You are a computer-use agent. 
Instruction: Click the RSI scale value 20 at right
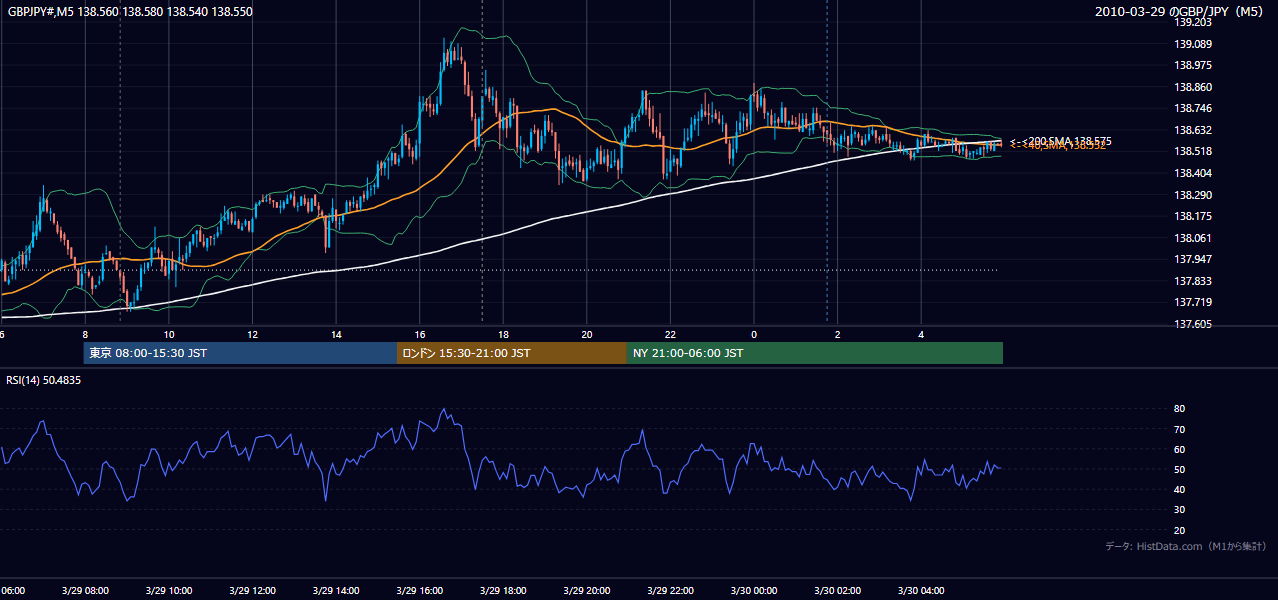point(1179,530)
